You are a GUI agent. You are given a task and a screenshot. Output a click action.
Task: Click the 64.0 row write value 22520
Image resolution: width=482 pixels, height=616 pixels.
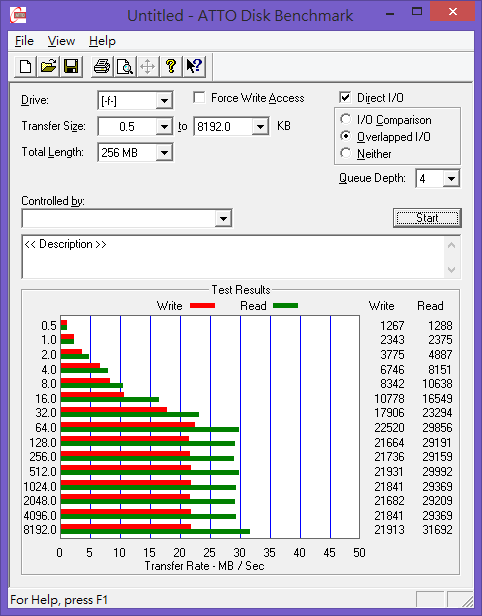click(389, 427)
